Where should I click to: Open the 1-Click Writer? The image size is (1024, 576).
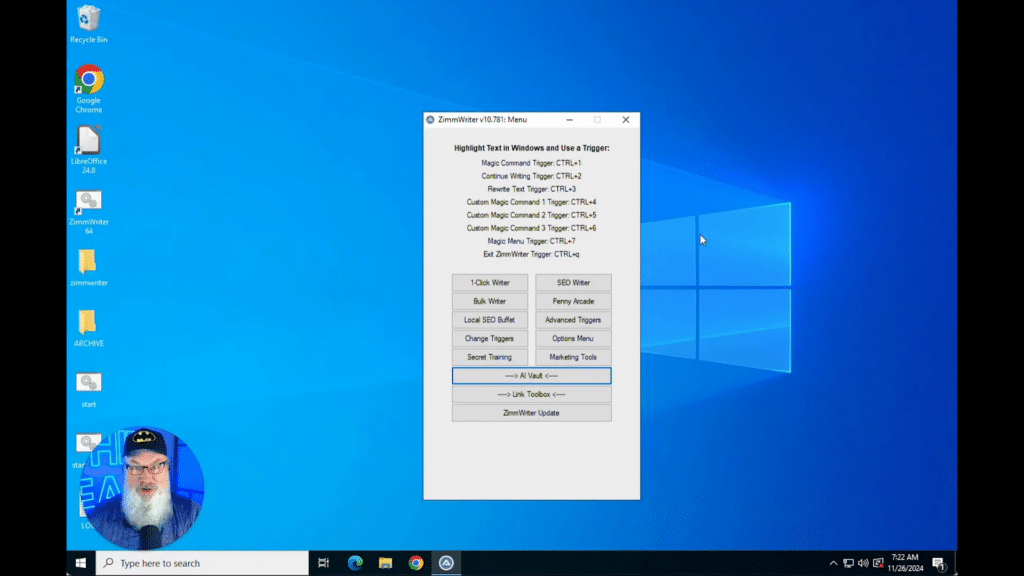490,283
